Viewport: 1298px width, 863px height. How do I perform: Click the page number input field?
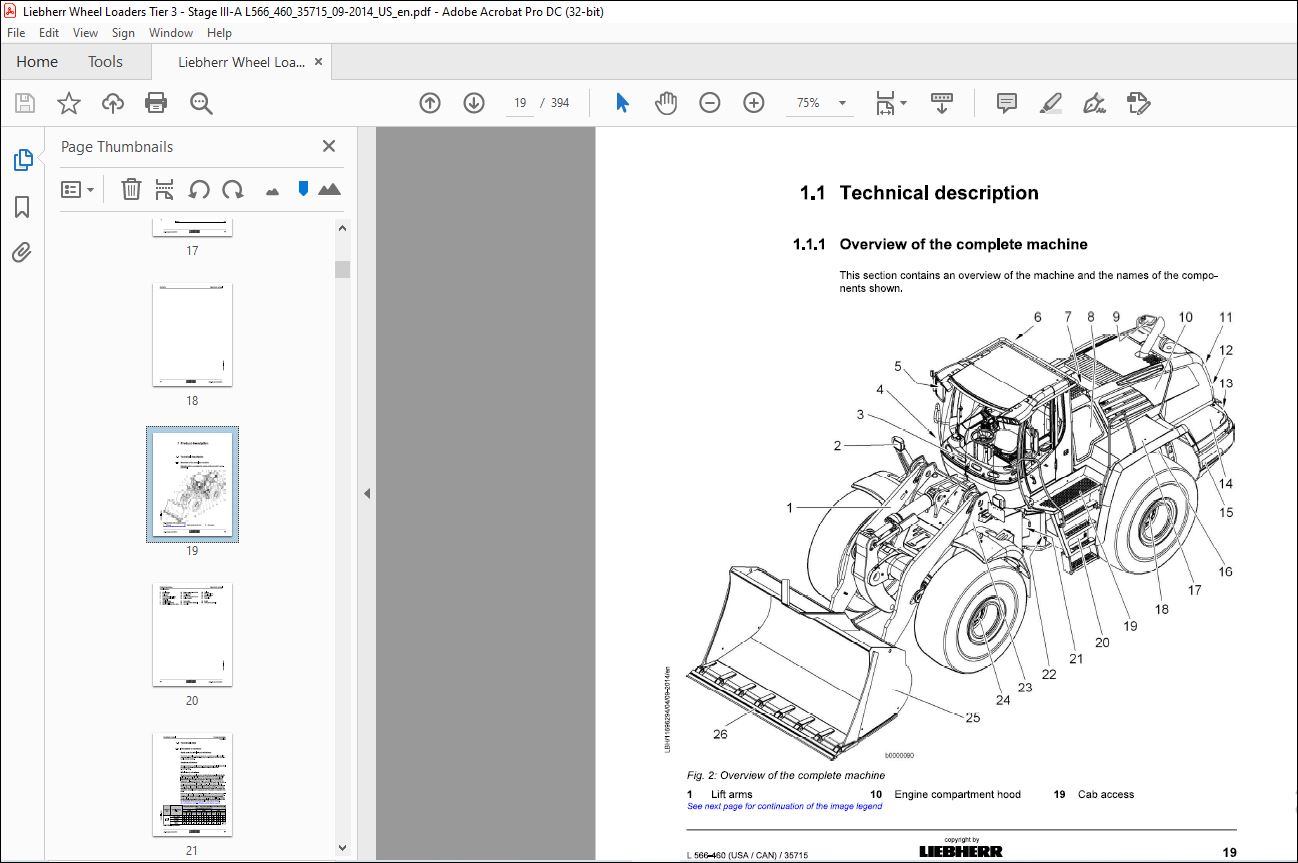point(520,103)
